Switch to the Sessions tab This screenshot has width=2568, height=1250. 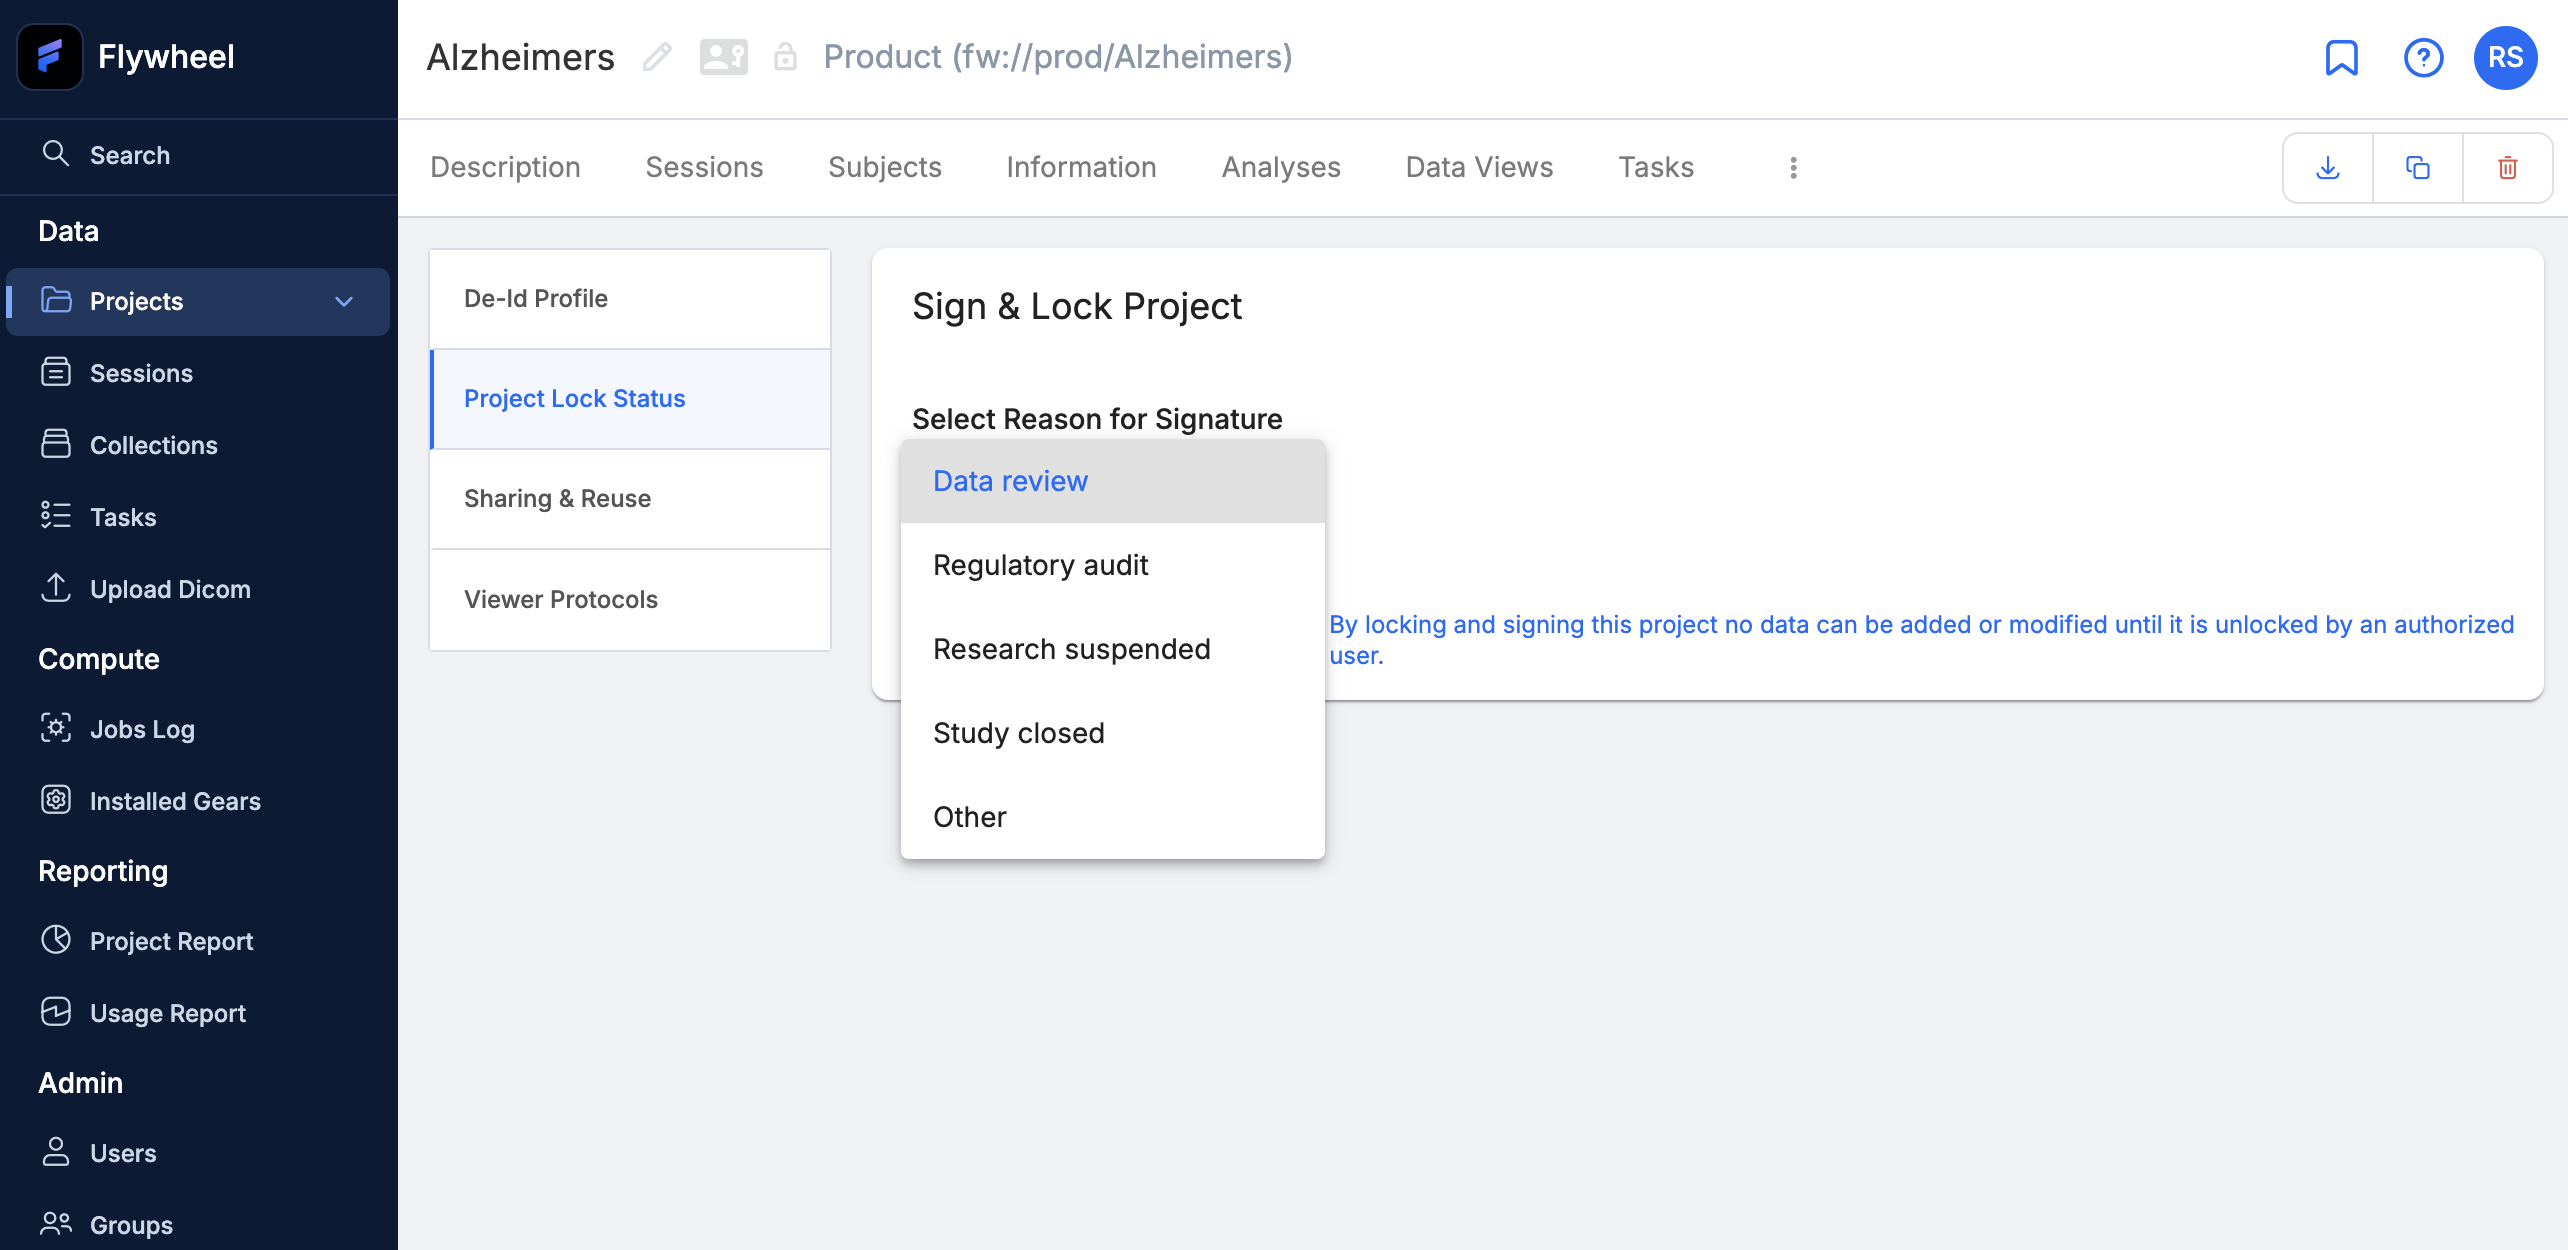[704, 167]
